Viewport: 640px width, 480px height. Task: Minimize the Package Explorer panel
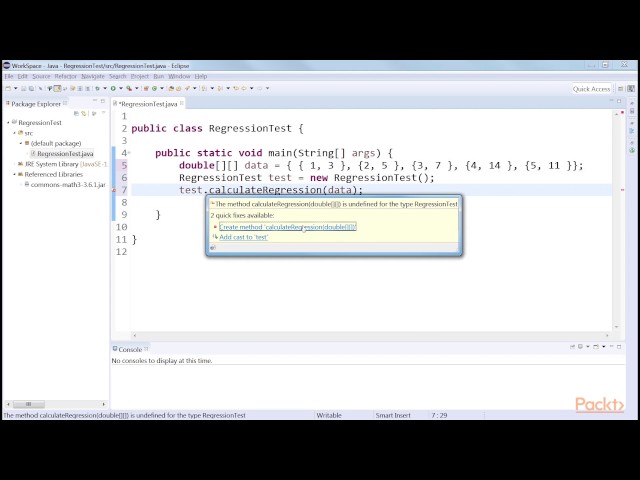(x=95, y=101)
